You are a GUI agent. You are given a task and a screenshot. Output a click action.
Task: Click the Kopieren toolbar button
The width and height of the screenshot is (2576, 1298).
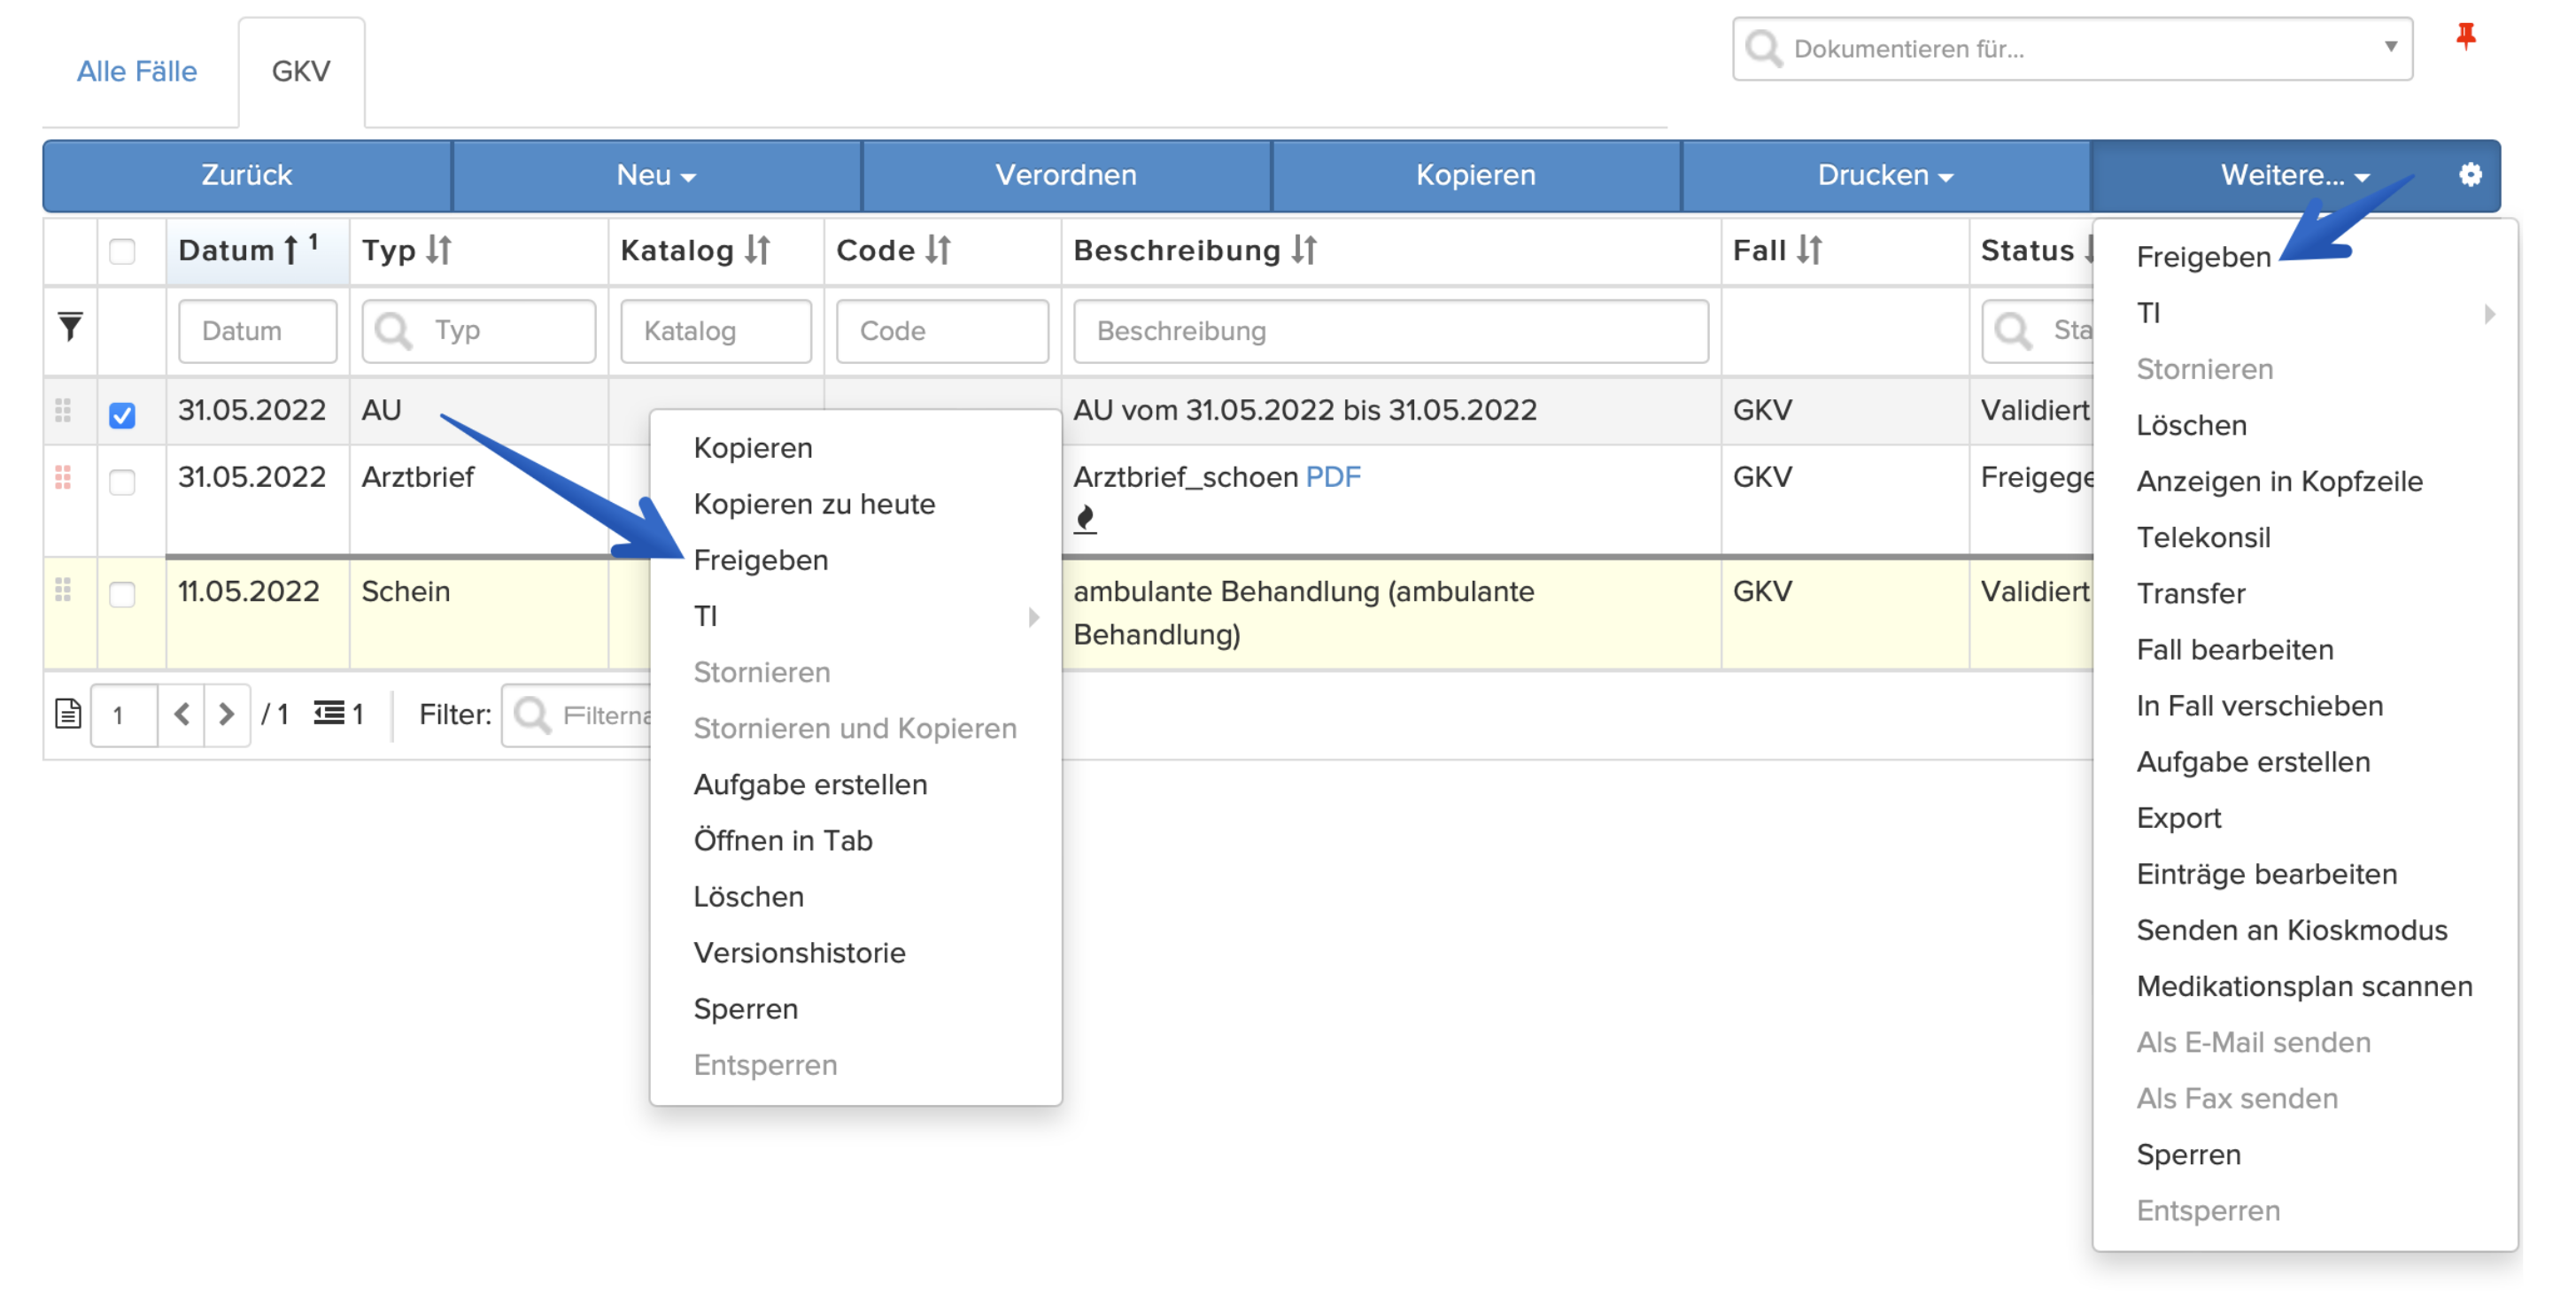(x=1476, y=175)
